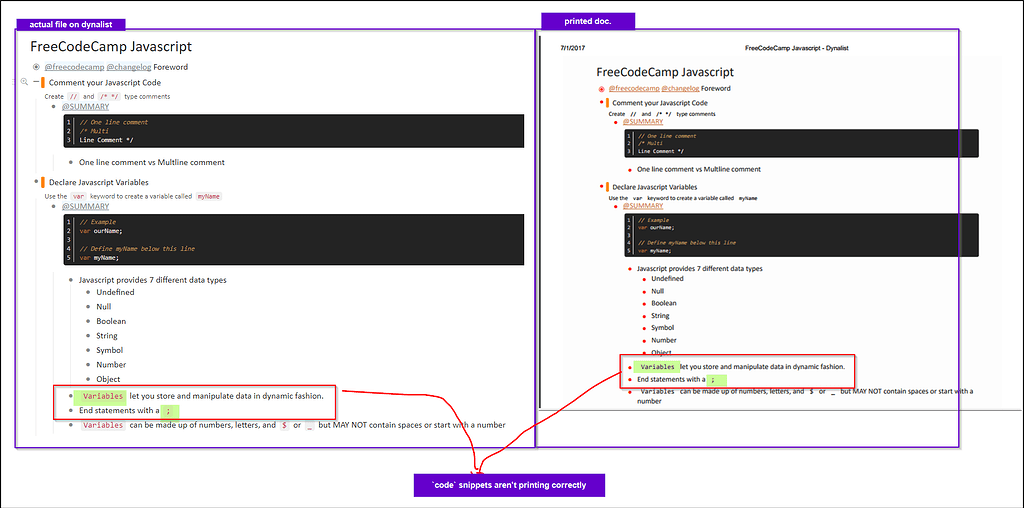
Task: Click the Symbol item in the printed doc
Action: [662, 328]
